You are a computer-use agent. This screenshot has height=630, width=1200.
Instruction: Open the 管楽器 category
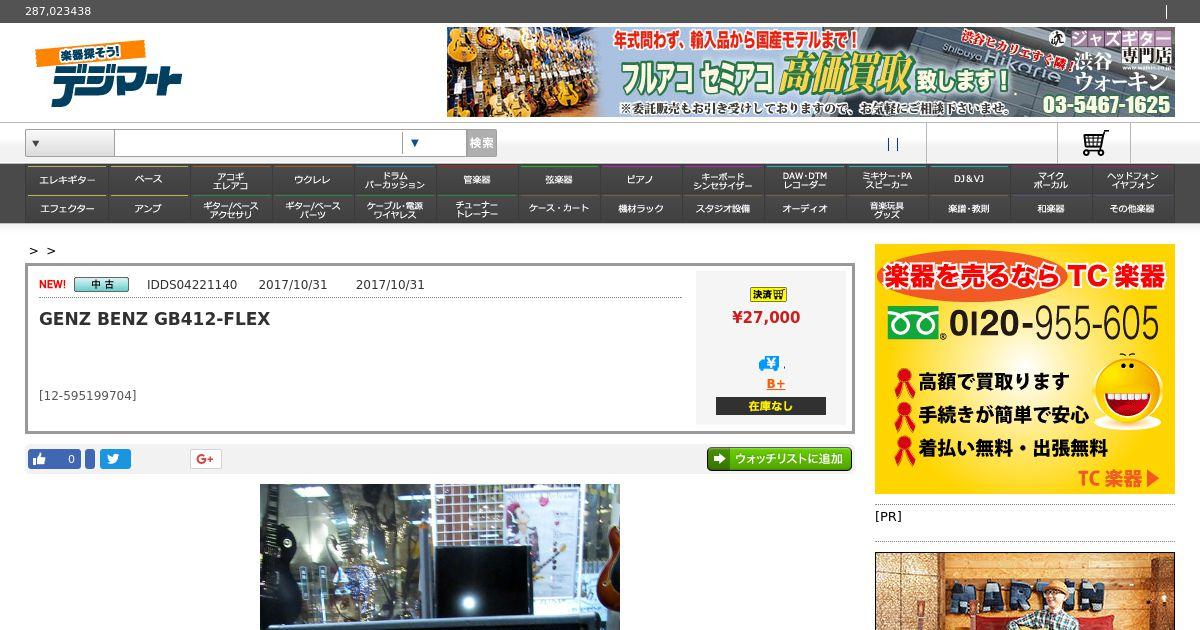point(476,180)
